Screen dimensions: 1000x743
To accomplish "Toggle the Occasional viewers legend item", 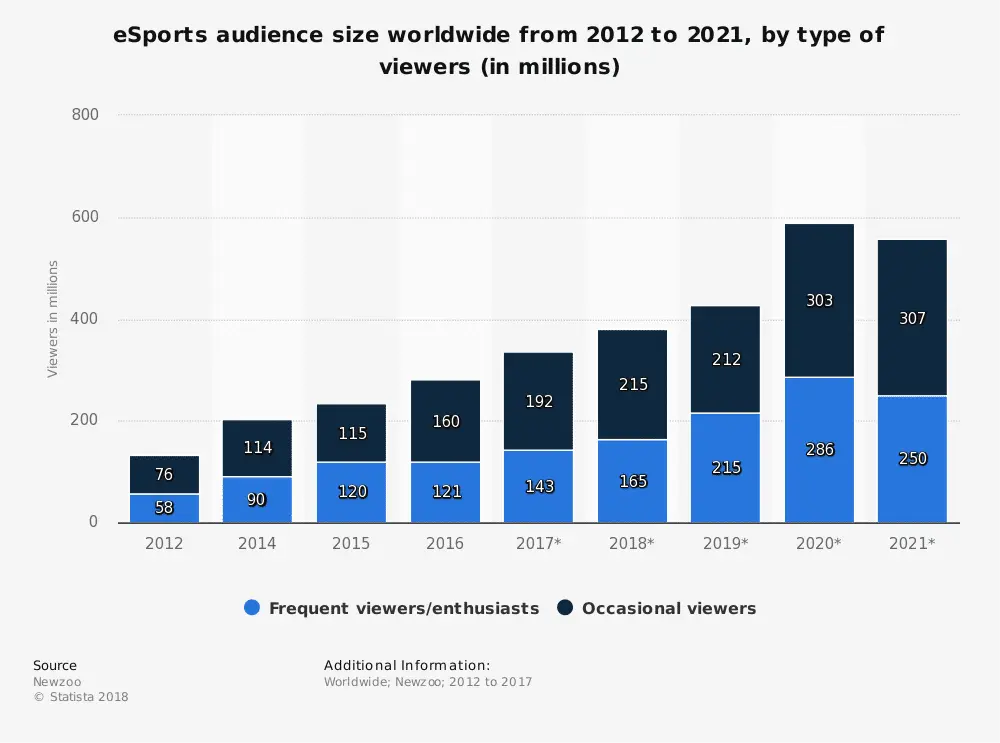I will tap(656, 608).
